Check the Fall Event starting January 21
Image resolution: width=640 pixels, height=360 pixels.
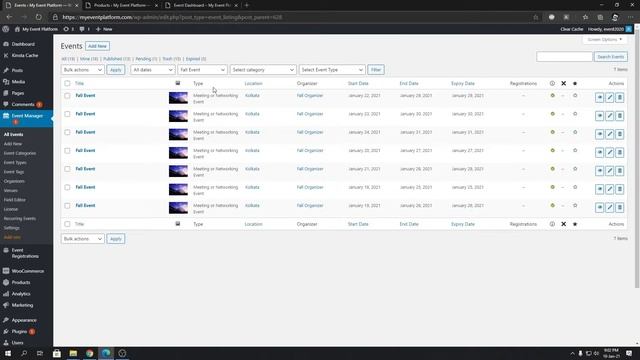(x=67, y=169)
